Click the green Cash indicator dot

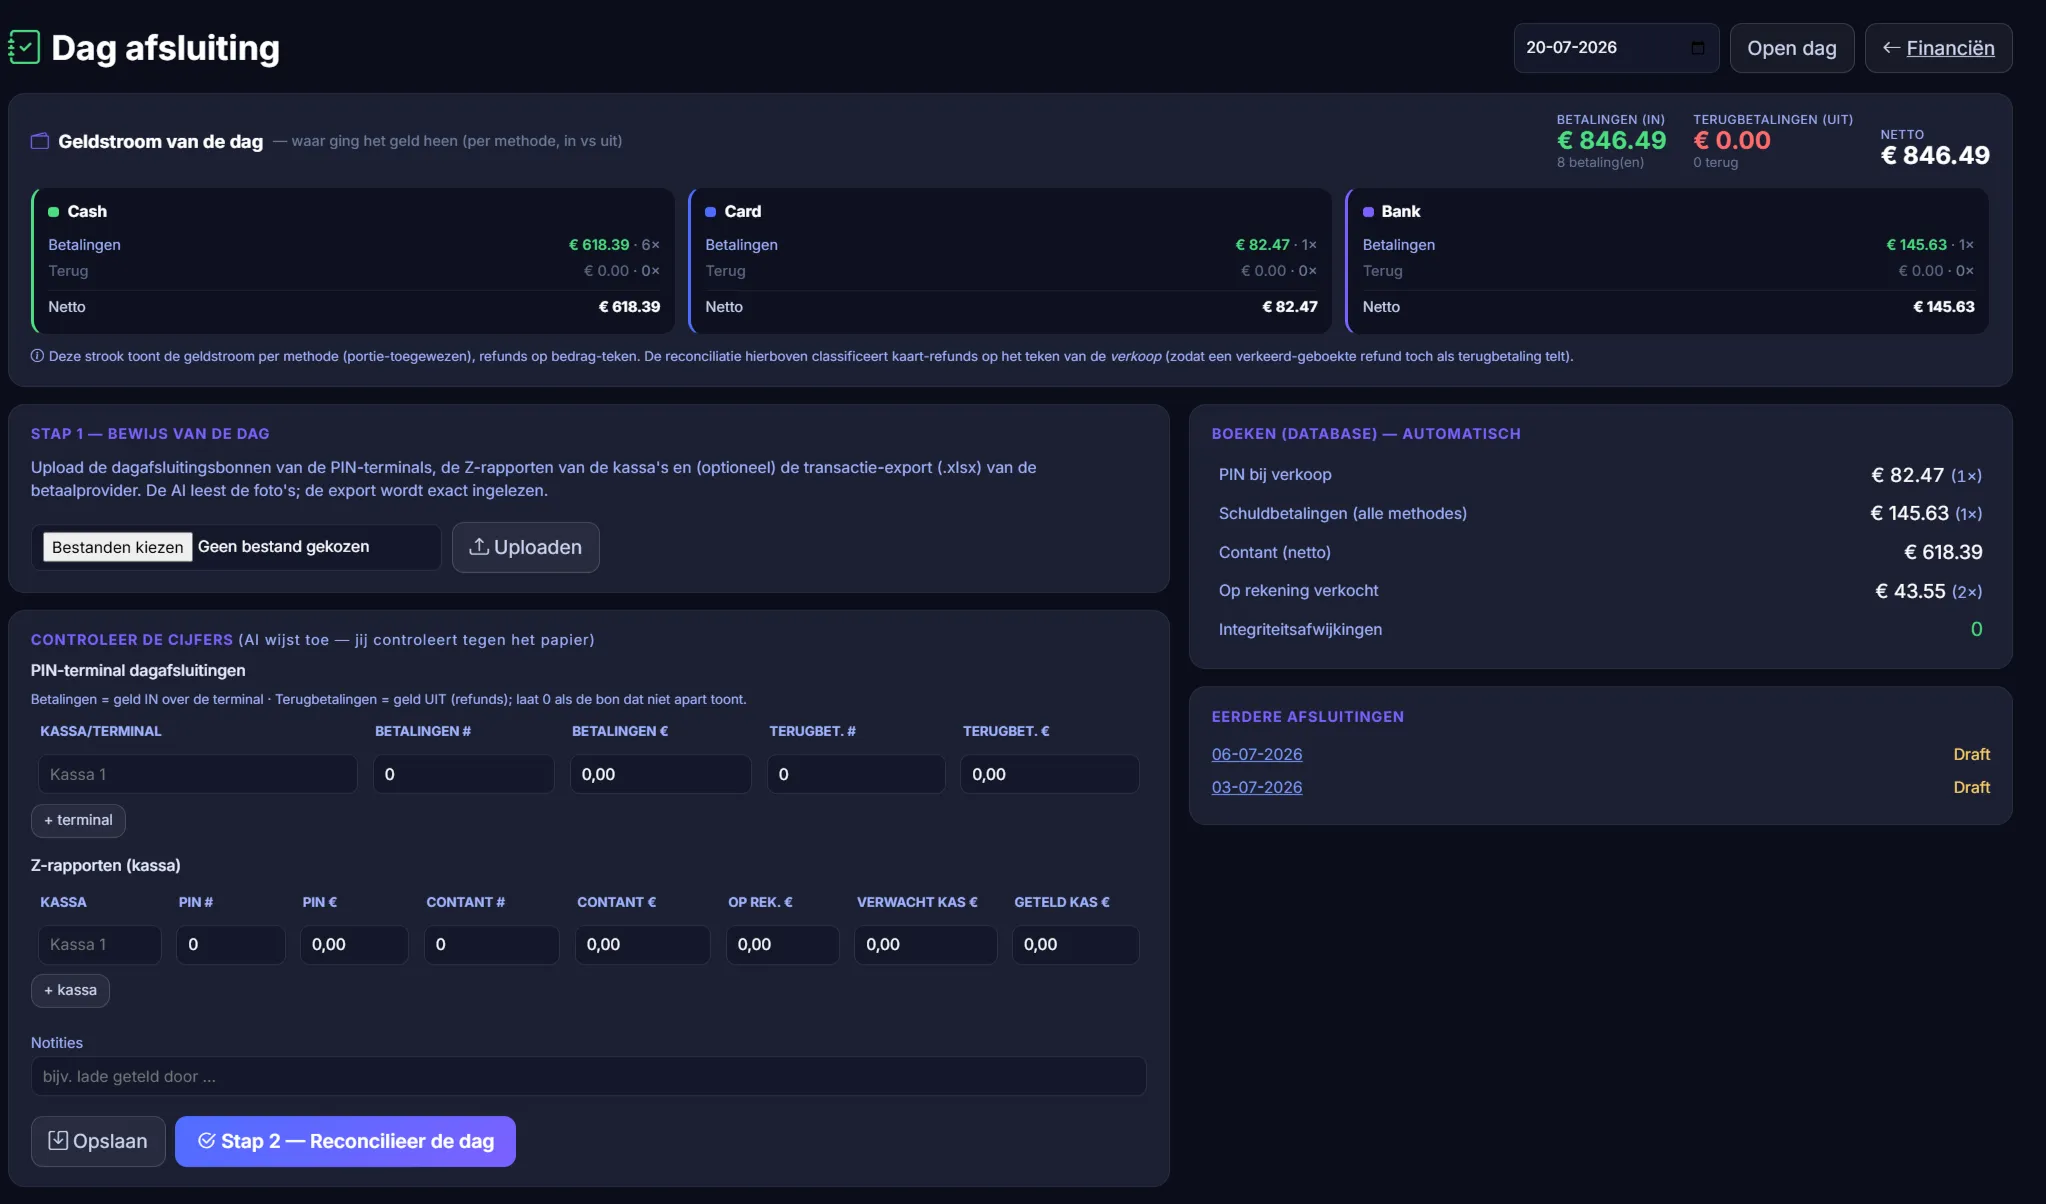pos(54,212)
